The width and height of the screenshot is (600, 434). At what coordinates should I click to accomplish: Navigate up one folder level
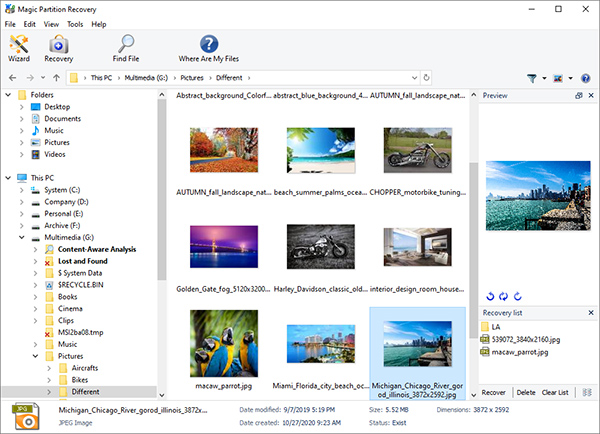click(55, 77)
